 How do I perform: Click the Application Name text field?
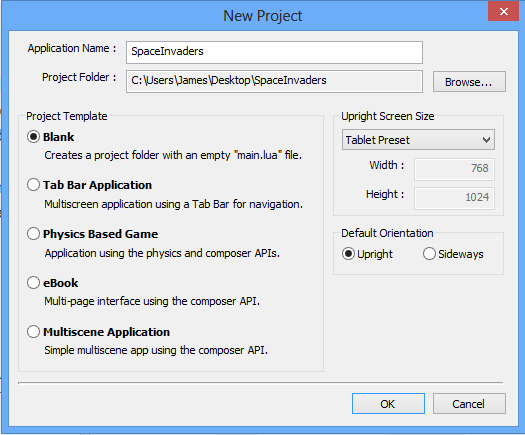click(274, 52)
